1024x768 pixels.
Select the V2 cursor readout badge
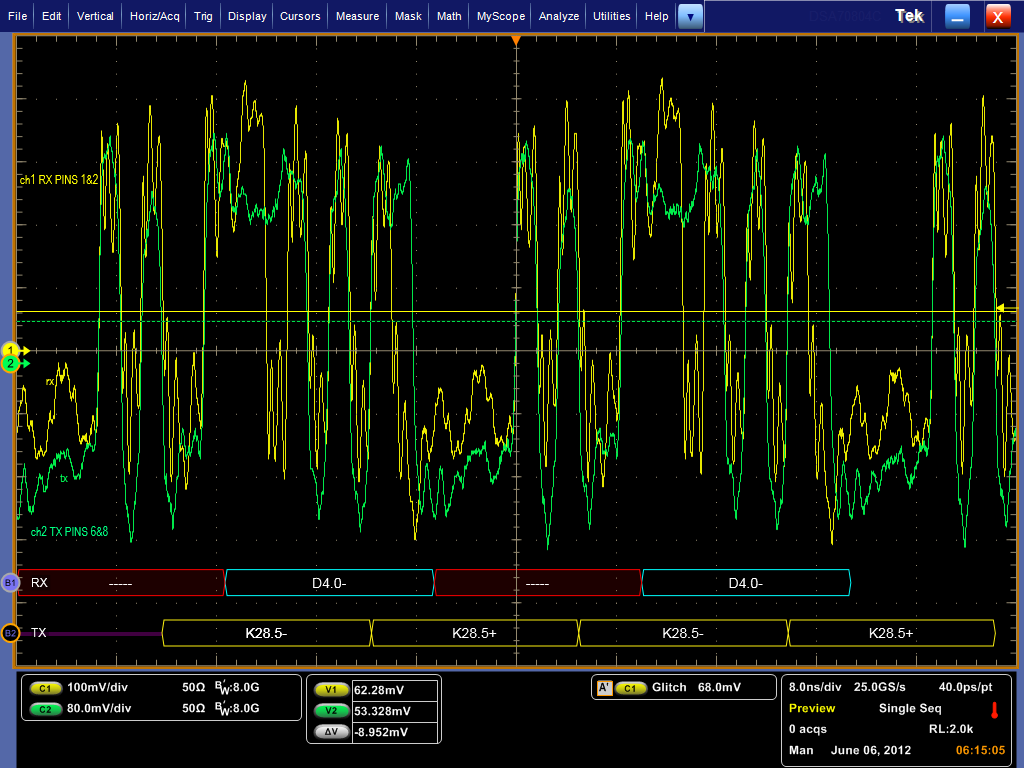coord(330,711)
